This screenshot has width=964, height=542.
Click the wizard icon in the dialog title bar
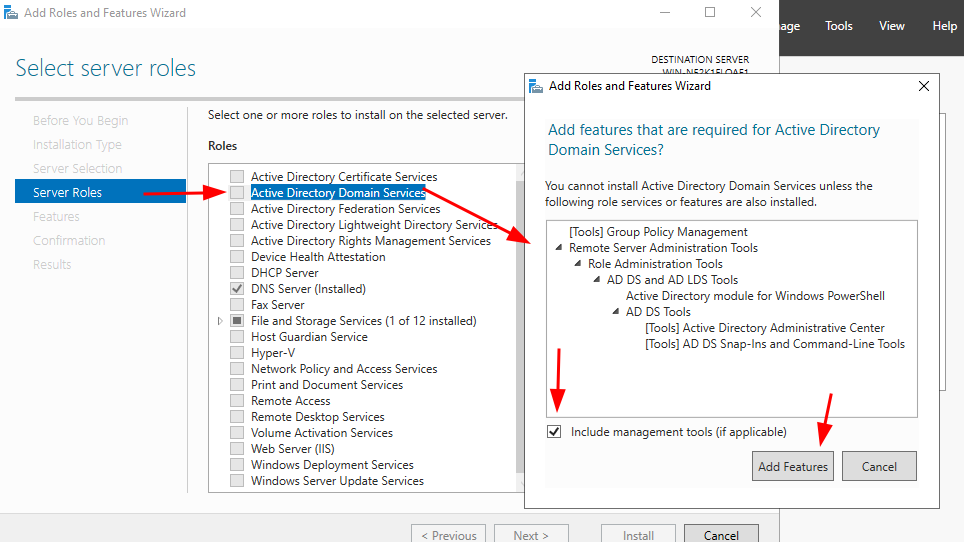536,86
